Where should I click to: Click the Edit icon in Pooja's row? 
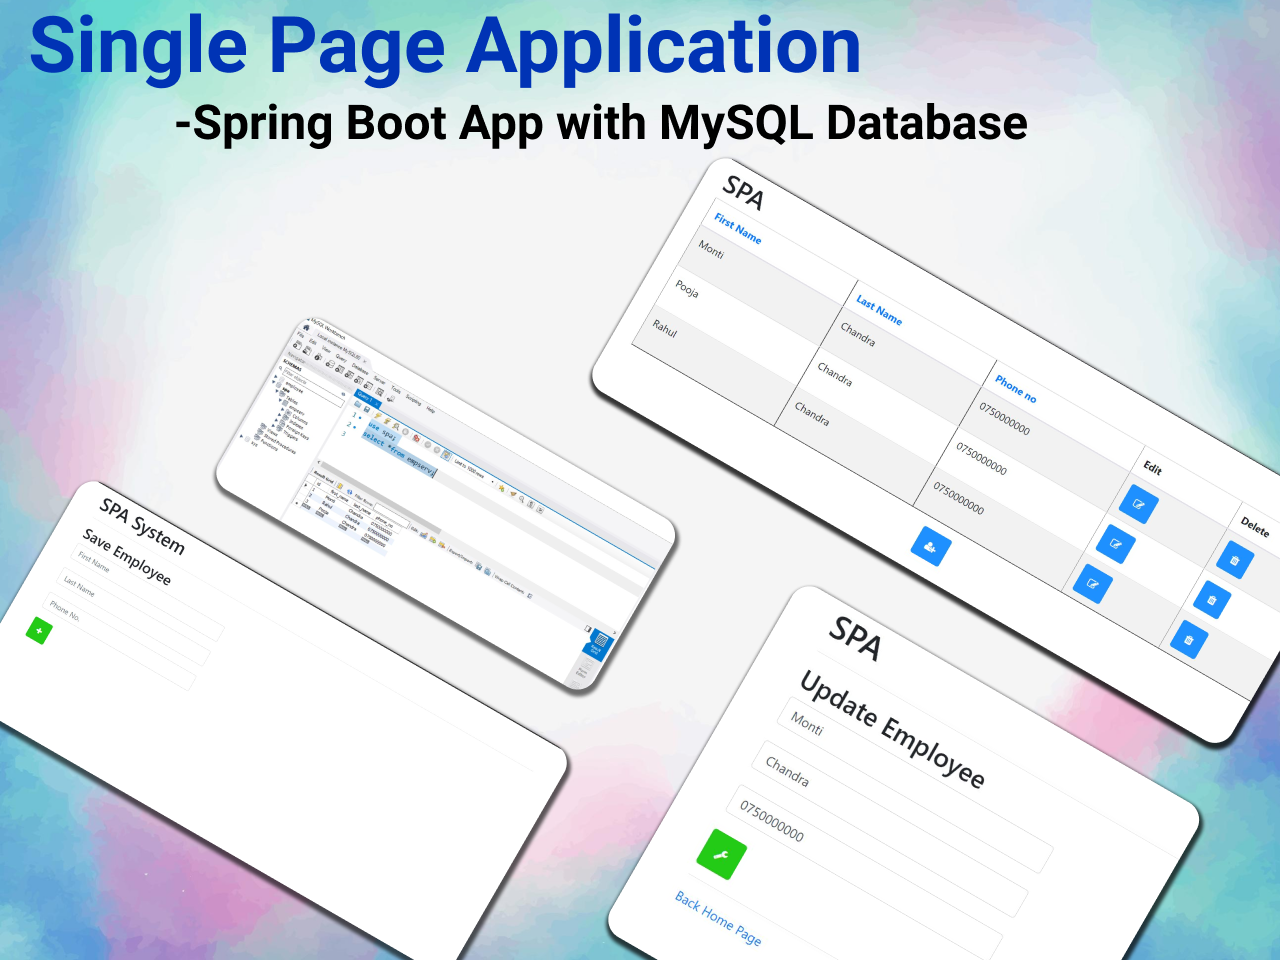[1115, 545]
